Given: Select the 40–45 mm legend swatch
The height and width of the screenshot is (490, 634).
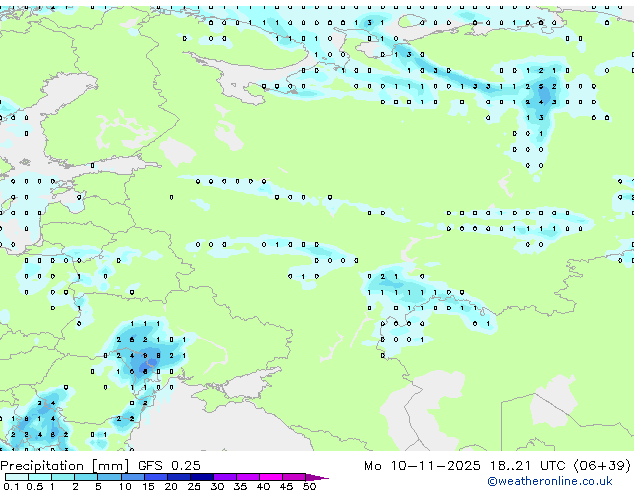Looking at the screenshot, I should pyautogui.click(x=271, y=477).
